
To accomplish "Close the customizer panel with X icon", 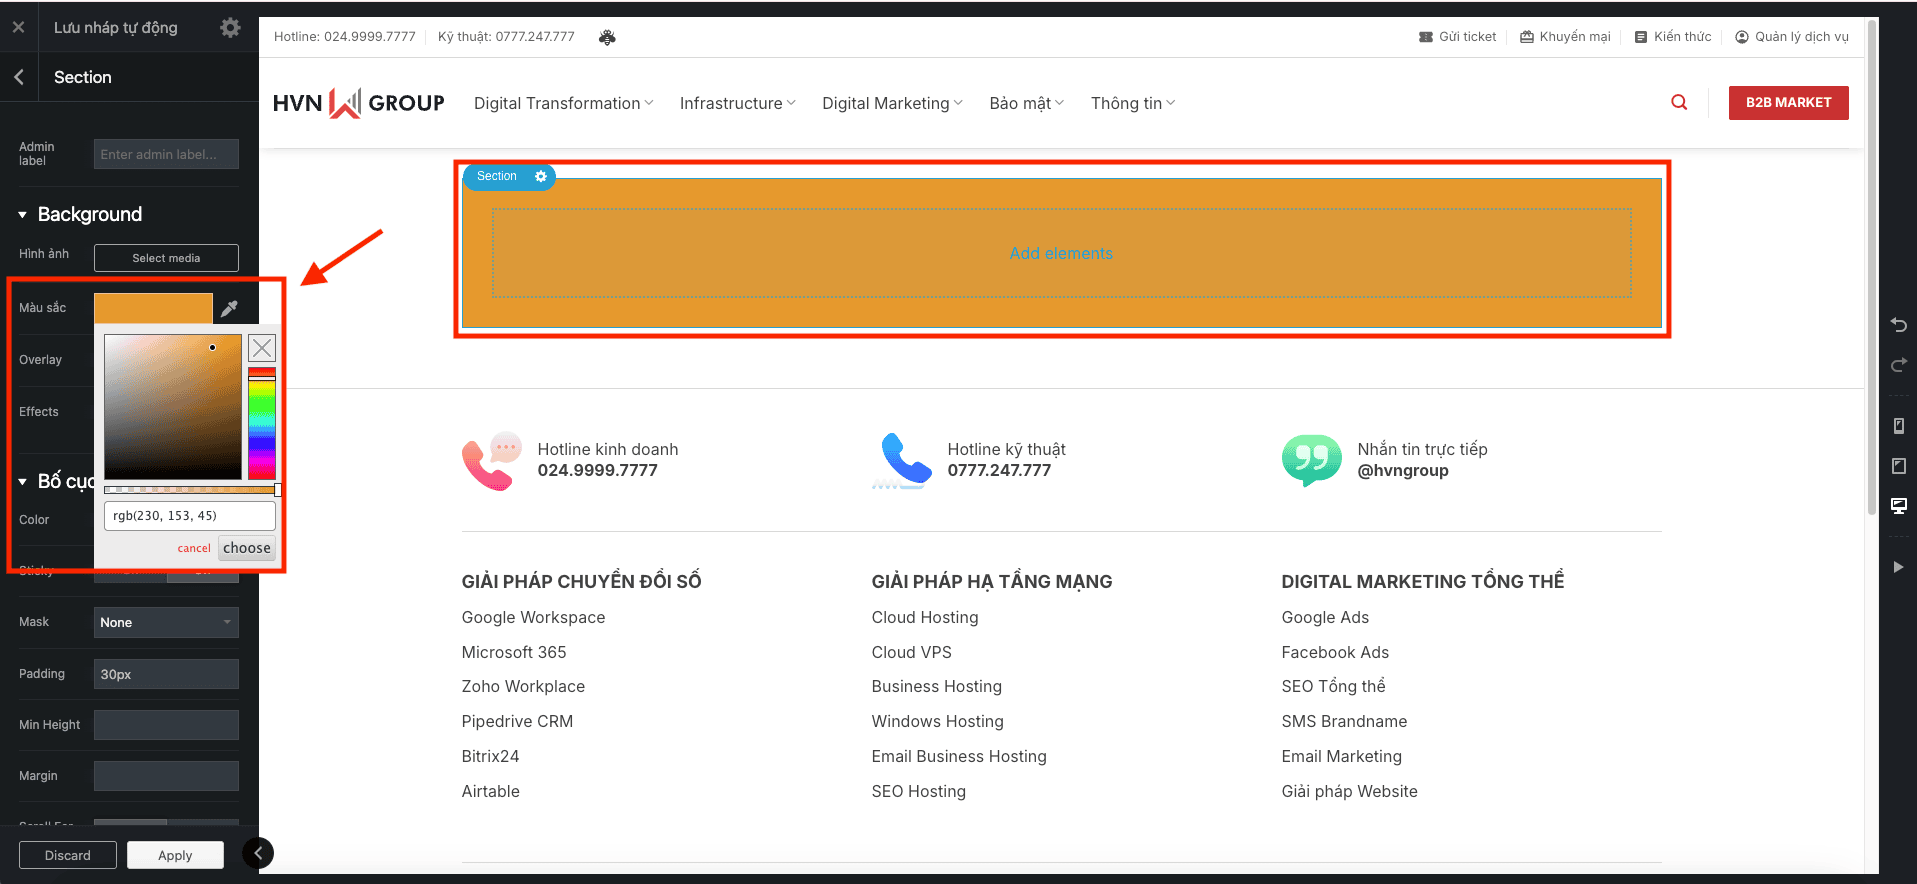I will tap(18, 27).
